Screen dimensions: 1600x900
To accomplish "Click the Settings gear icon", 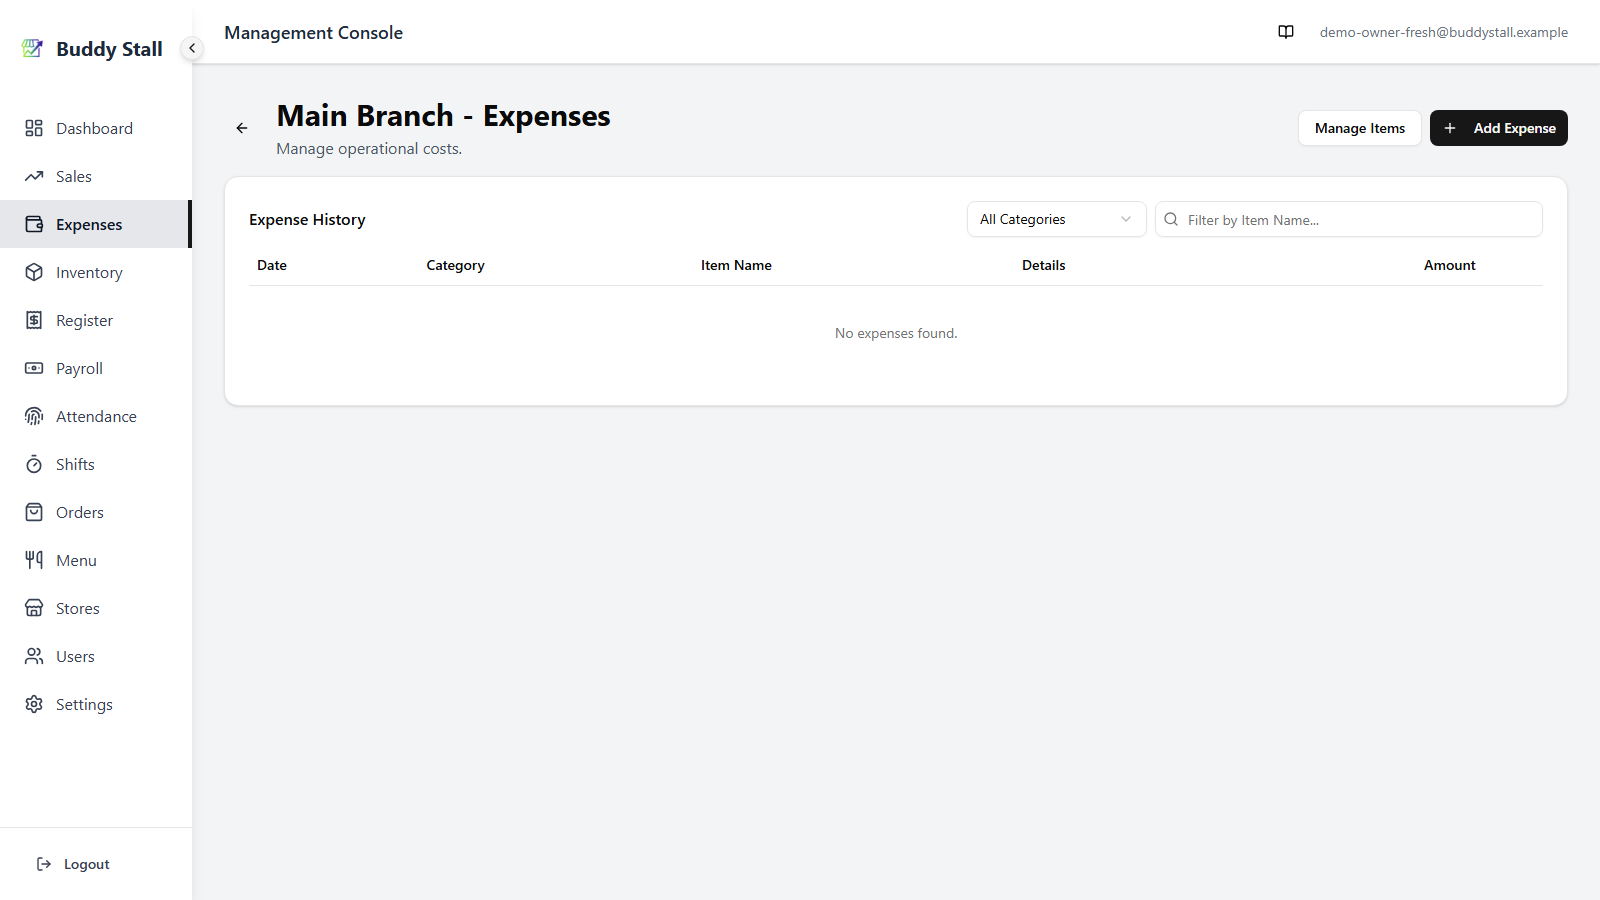I will pyautogui.click(x=34, y=704).
